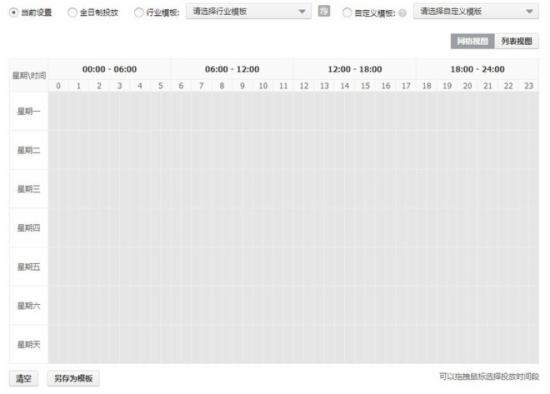Viewport: 550px width, 394px height.
Task: Click the 星期三 row label
Action: click(x=29, y=189)
